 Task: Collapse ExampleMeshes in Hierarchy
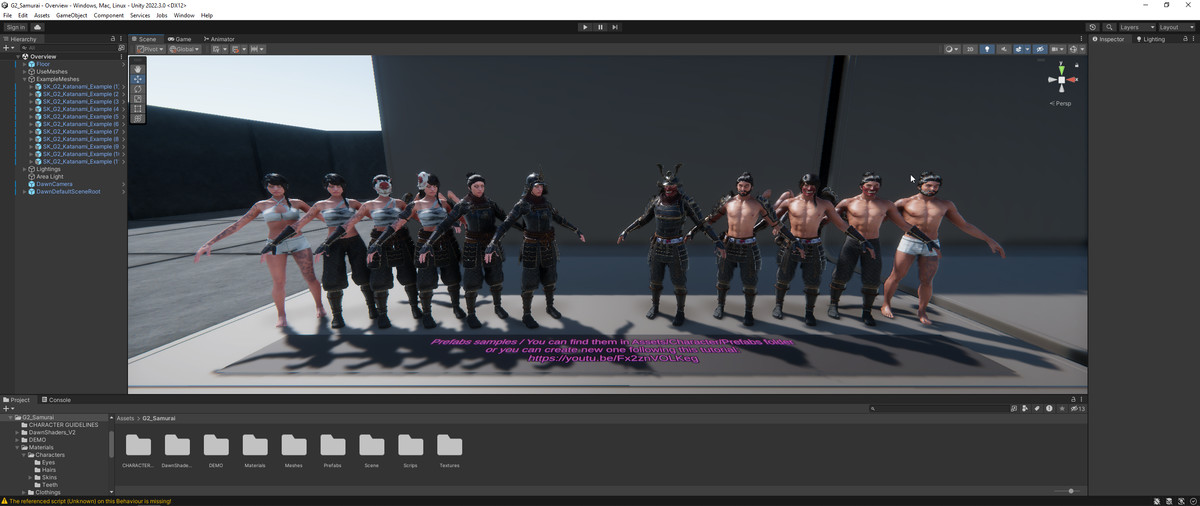[x=25, y=79]
